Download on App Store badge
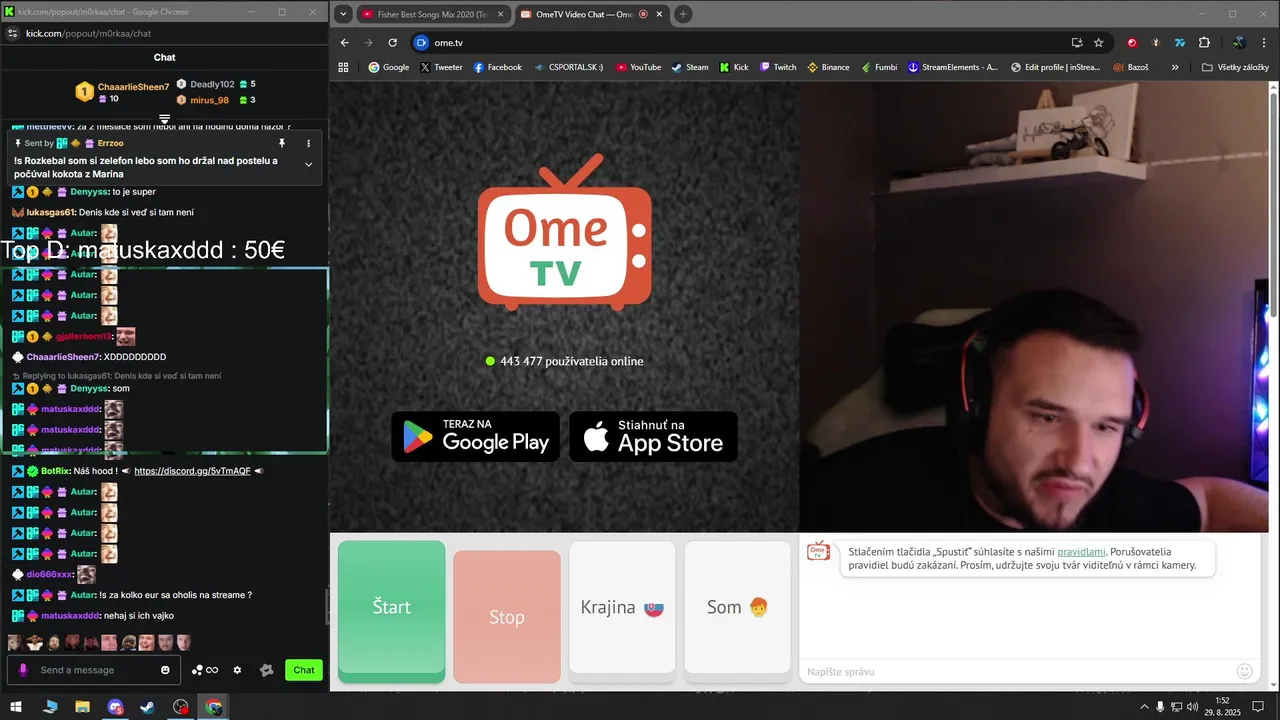Viewport: 1280px width, 720px height. 653,437
